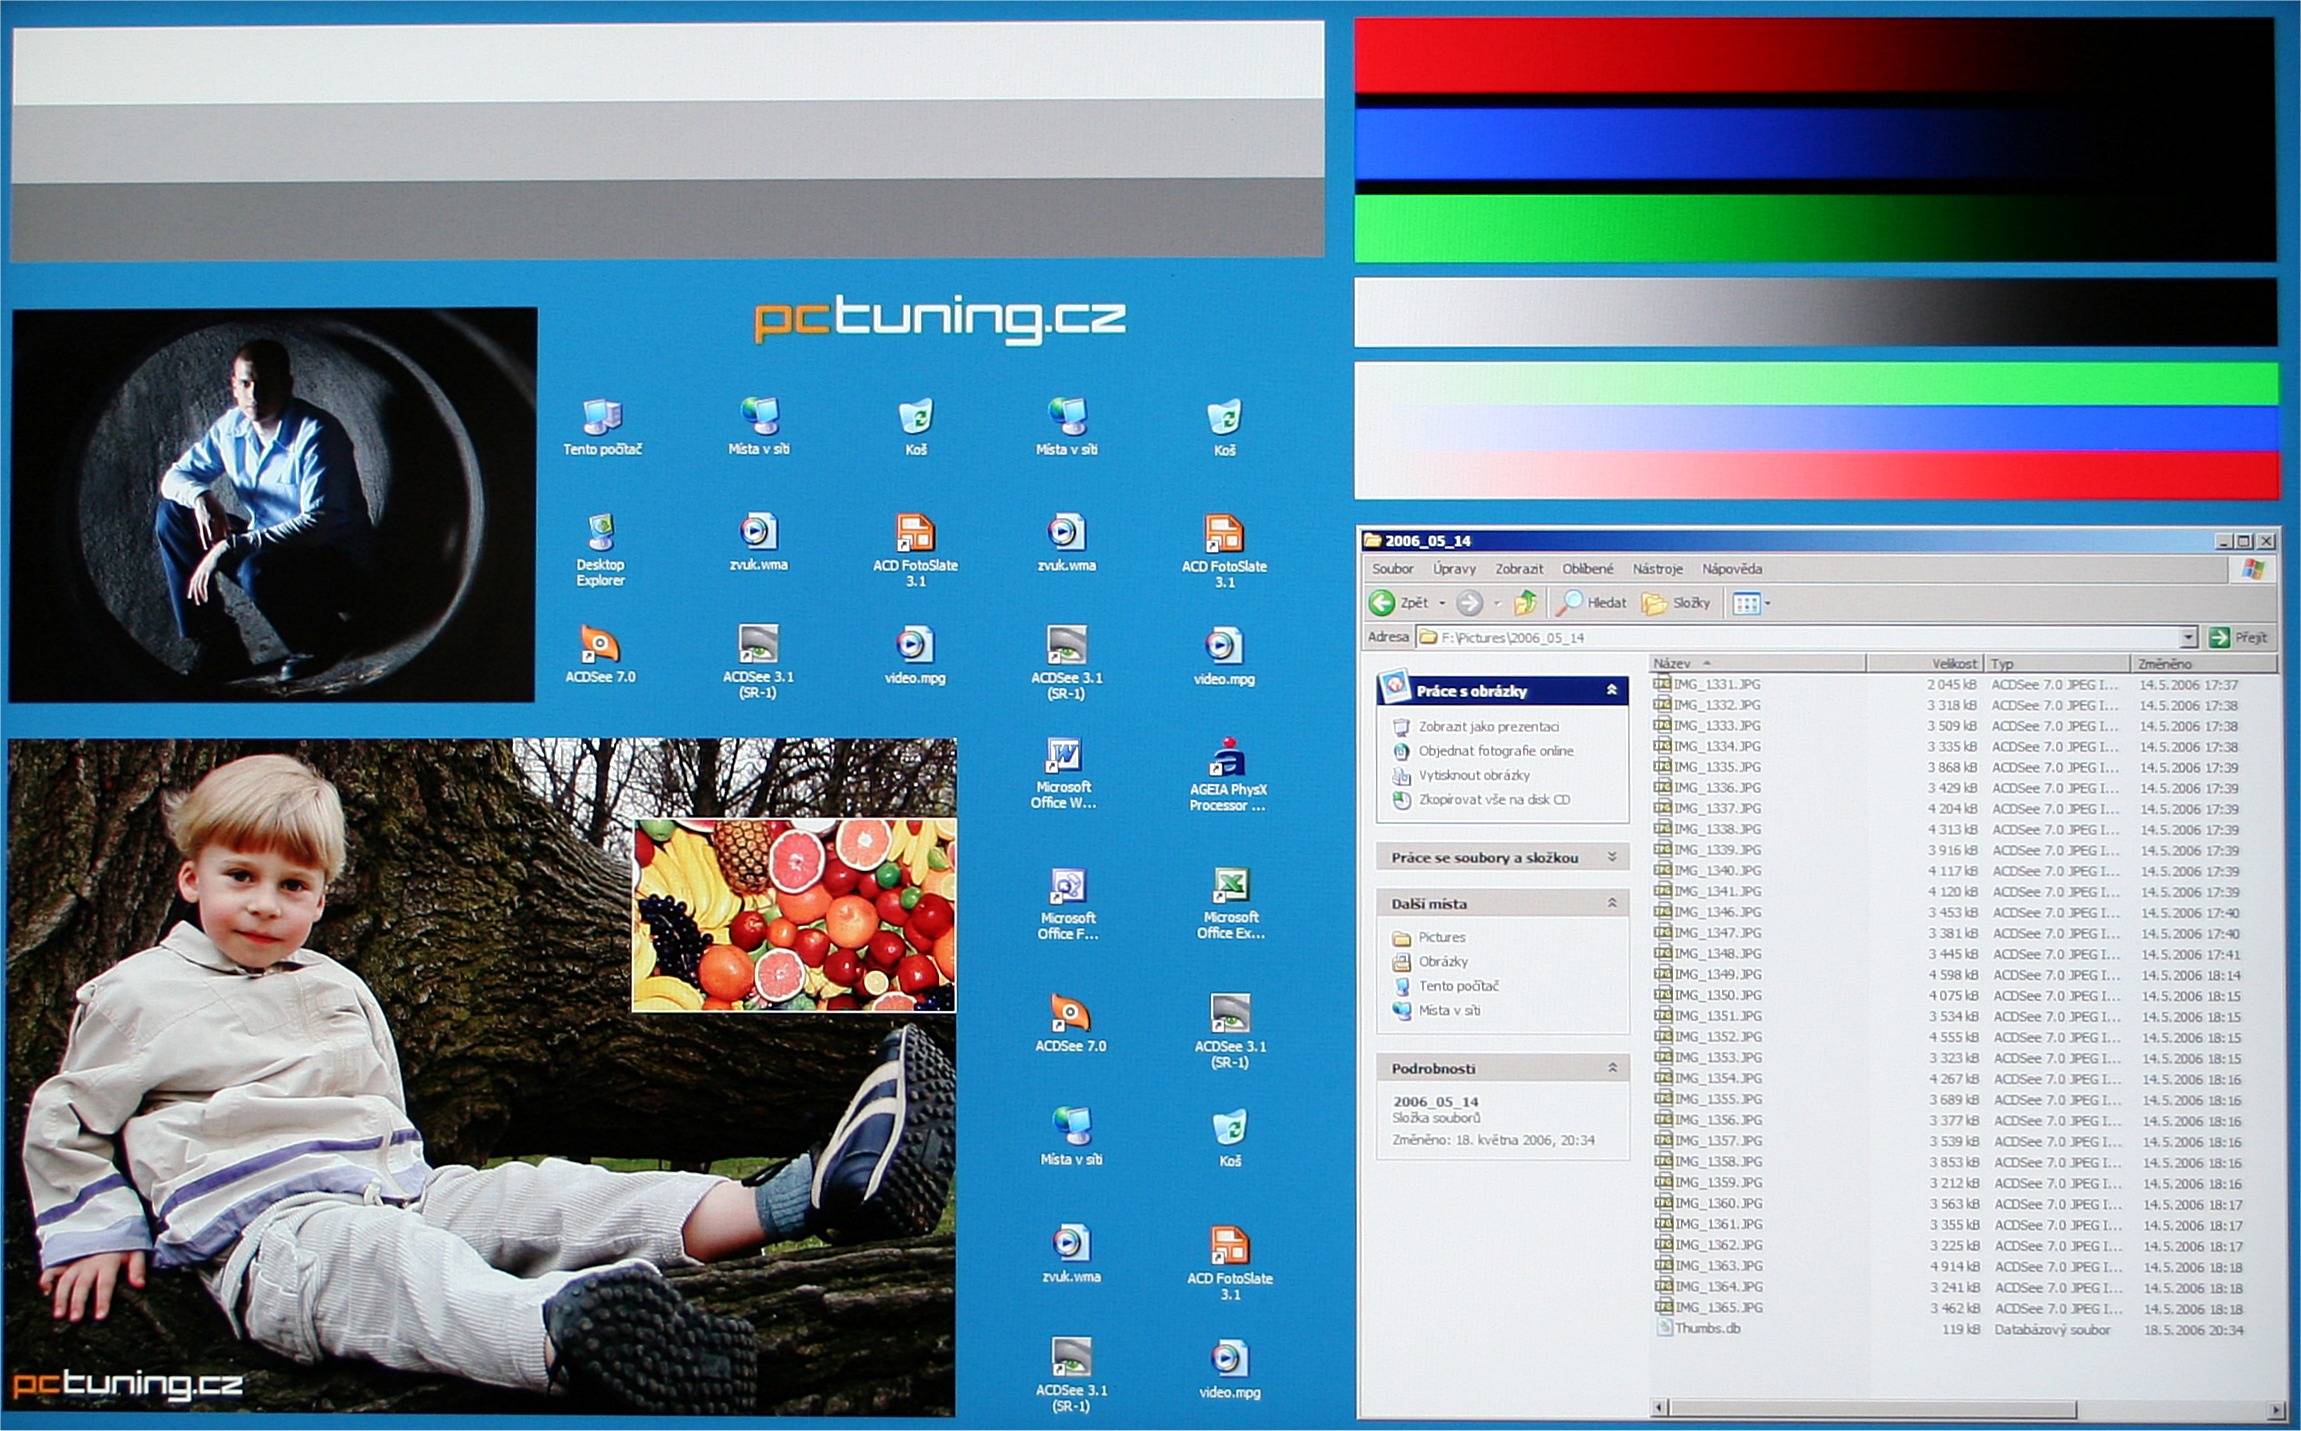Open the Pictures link in Další místa

[1441, 937]
